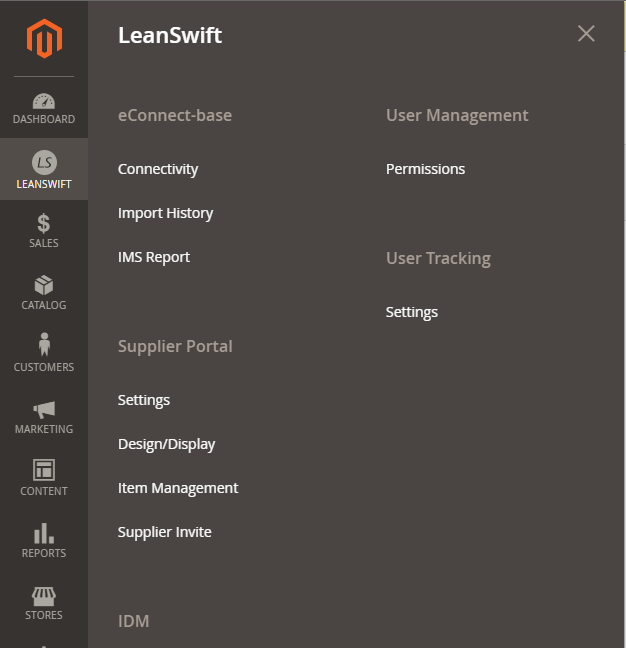Screen dimensions: 626x648
Task: Open the Customers person icon
Action: click(44, 344)
